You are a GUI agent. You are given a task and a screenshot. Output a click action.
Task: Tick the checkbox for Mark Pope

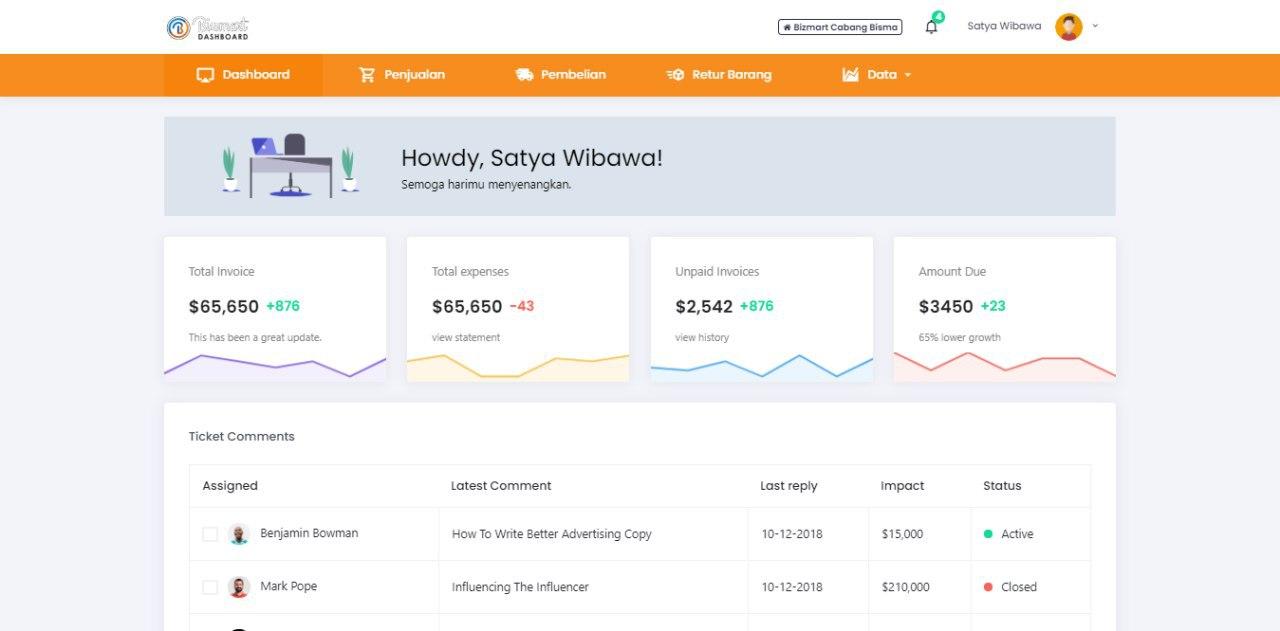point(210,587)
